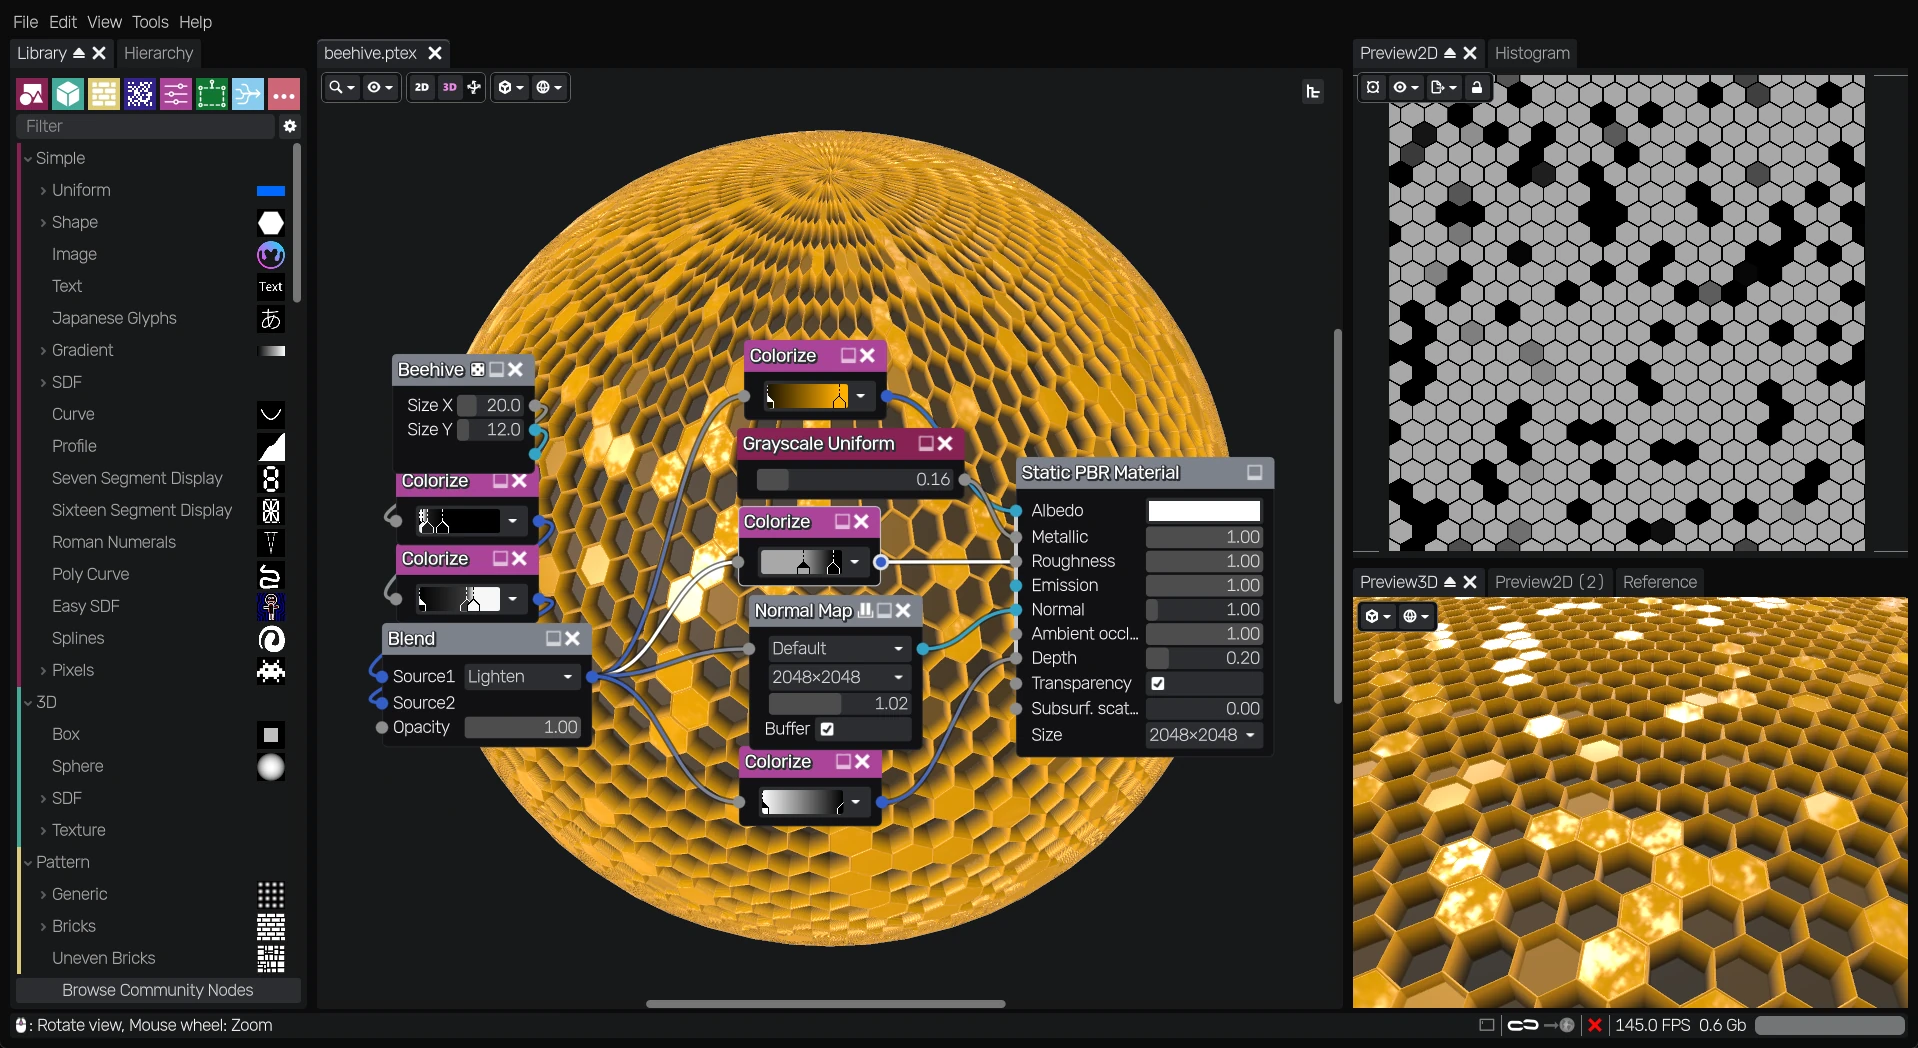Uncheck the Transparency checkbox in Static PBR Material
This screenshot has height=1048, width=1918.
[x=1157, y=683]
